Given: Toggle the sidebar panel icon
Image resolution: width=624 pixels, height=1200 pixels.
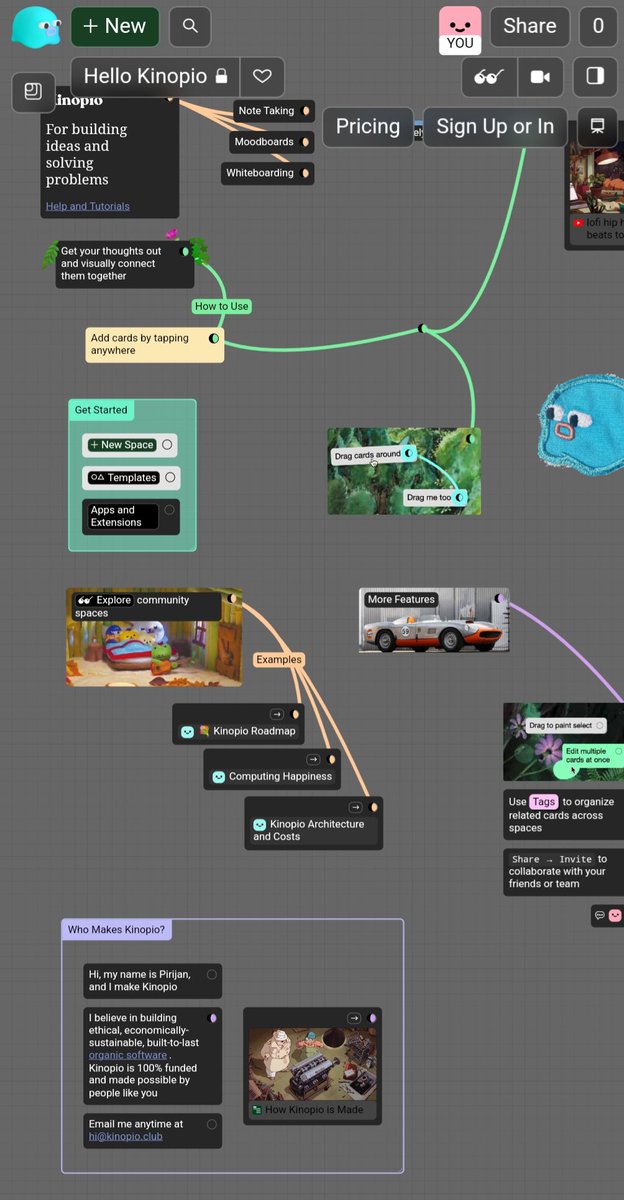Looking at the screenshot, I should pos(595,77).
